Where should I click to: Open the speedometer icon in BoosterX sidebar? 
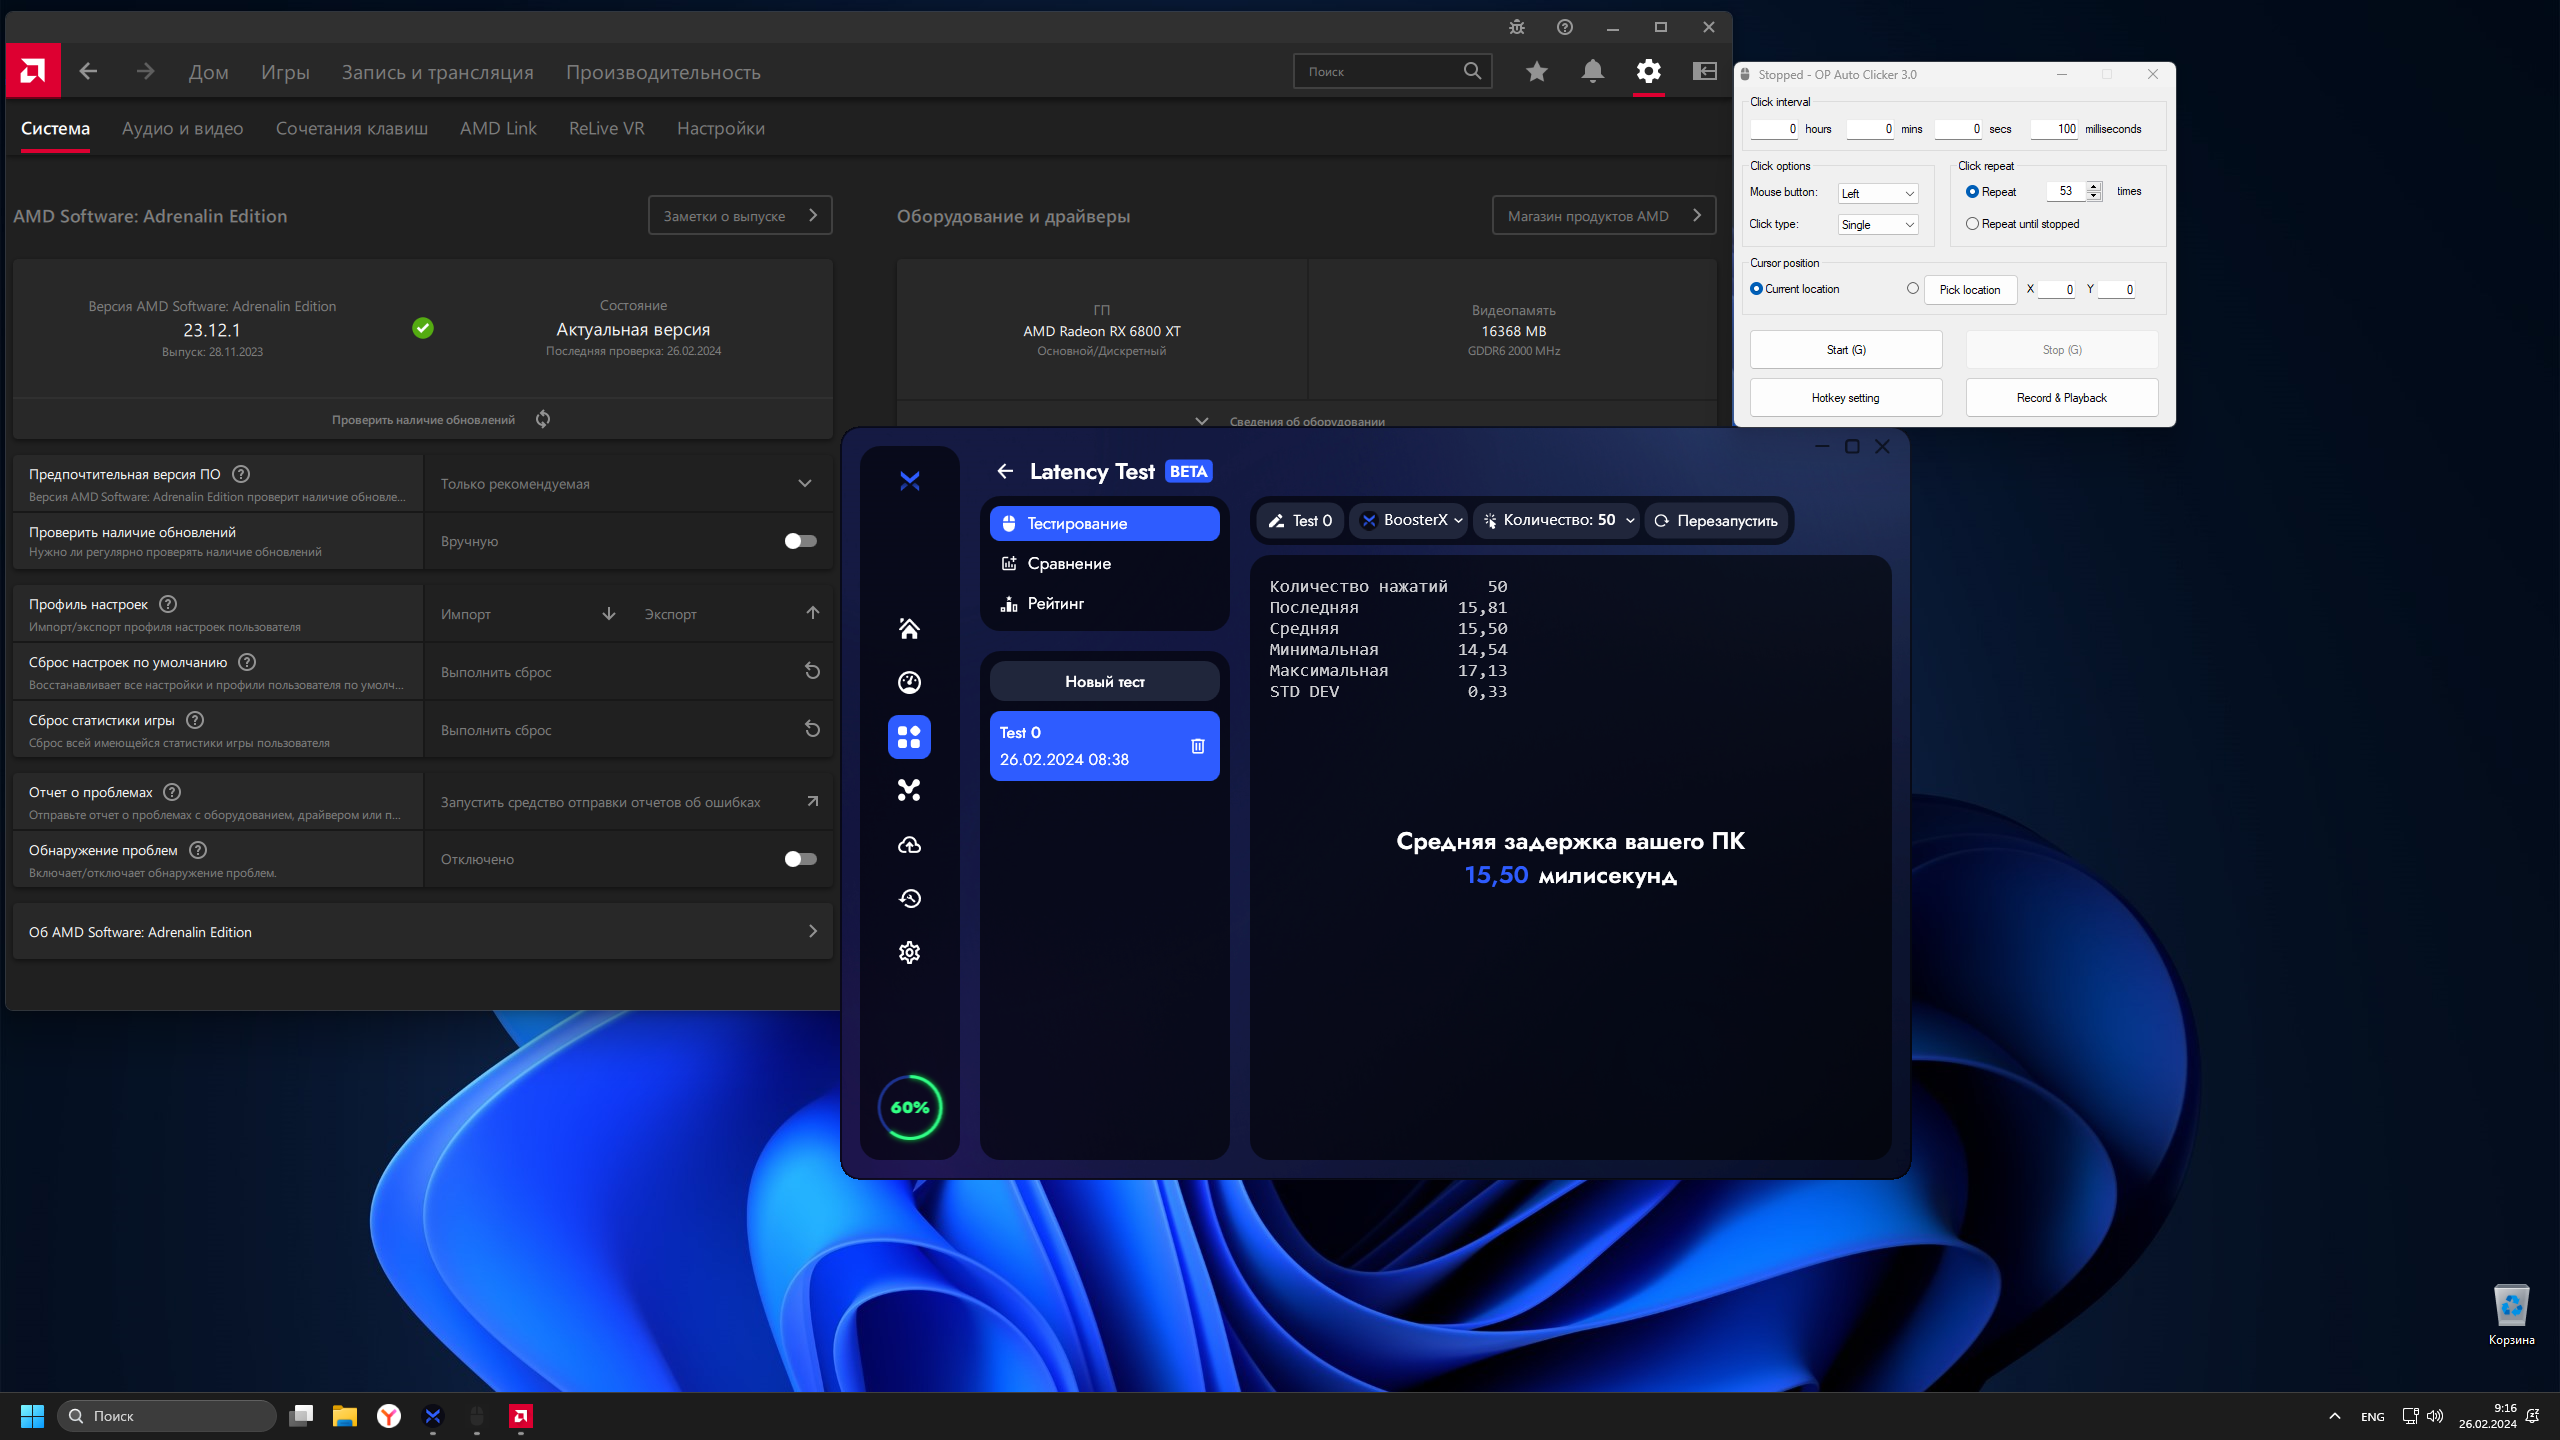coord(909,683)
